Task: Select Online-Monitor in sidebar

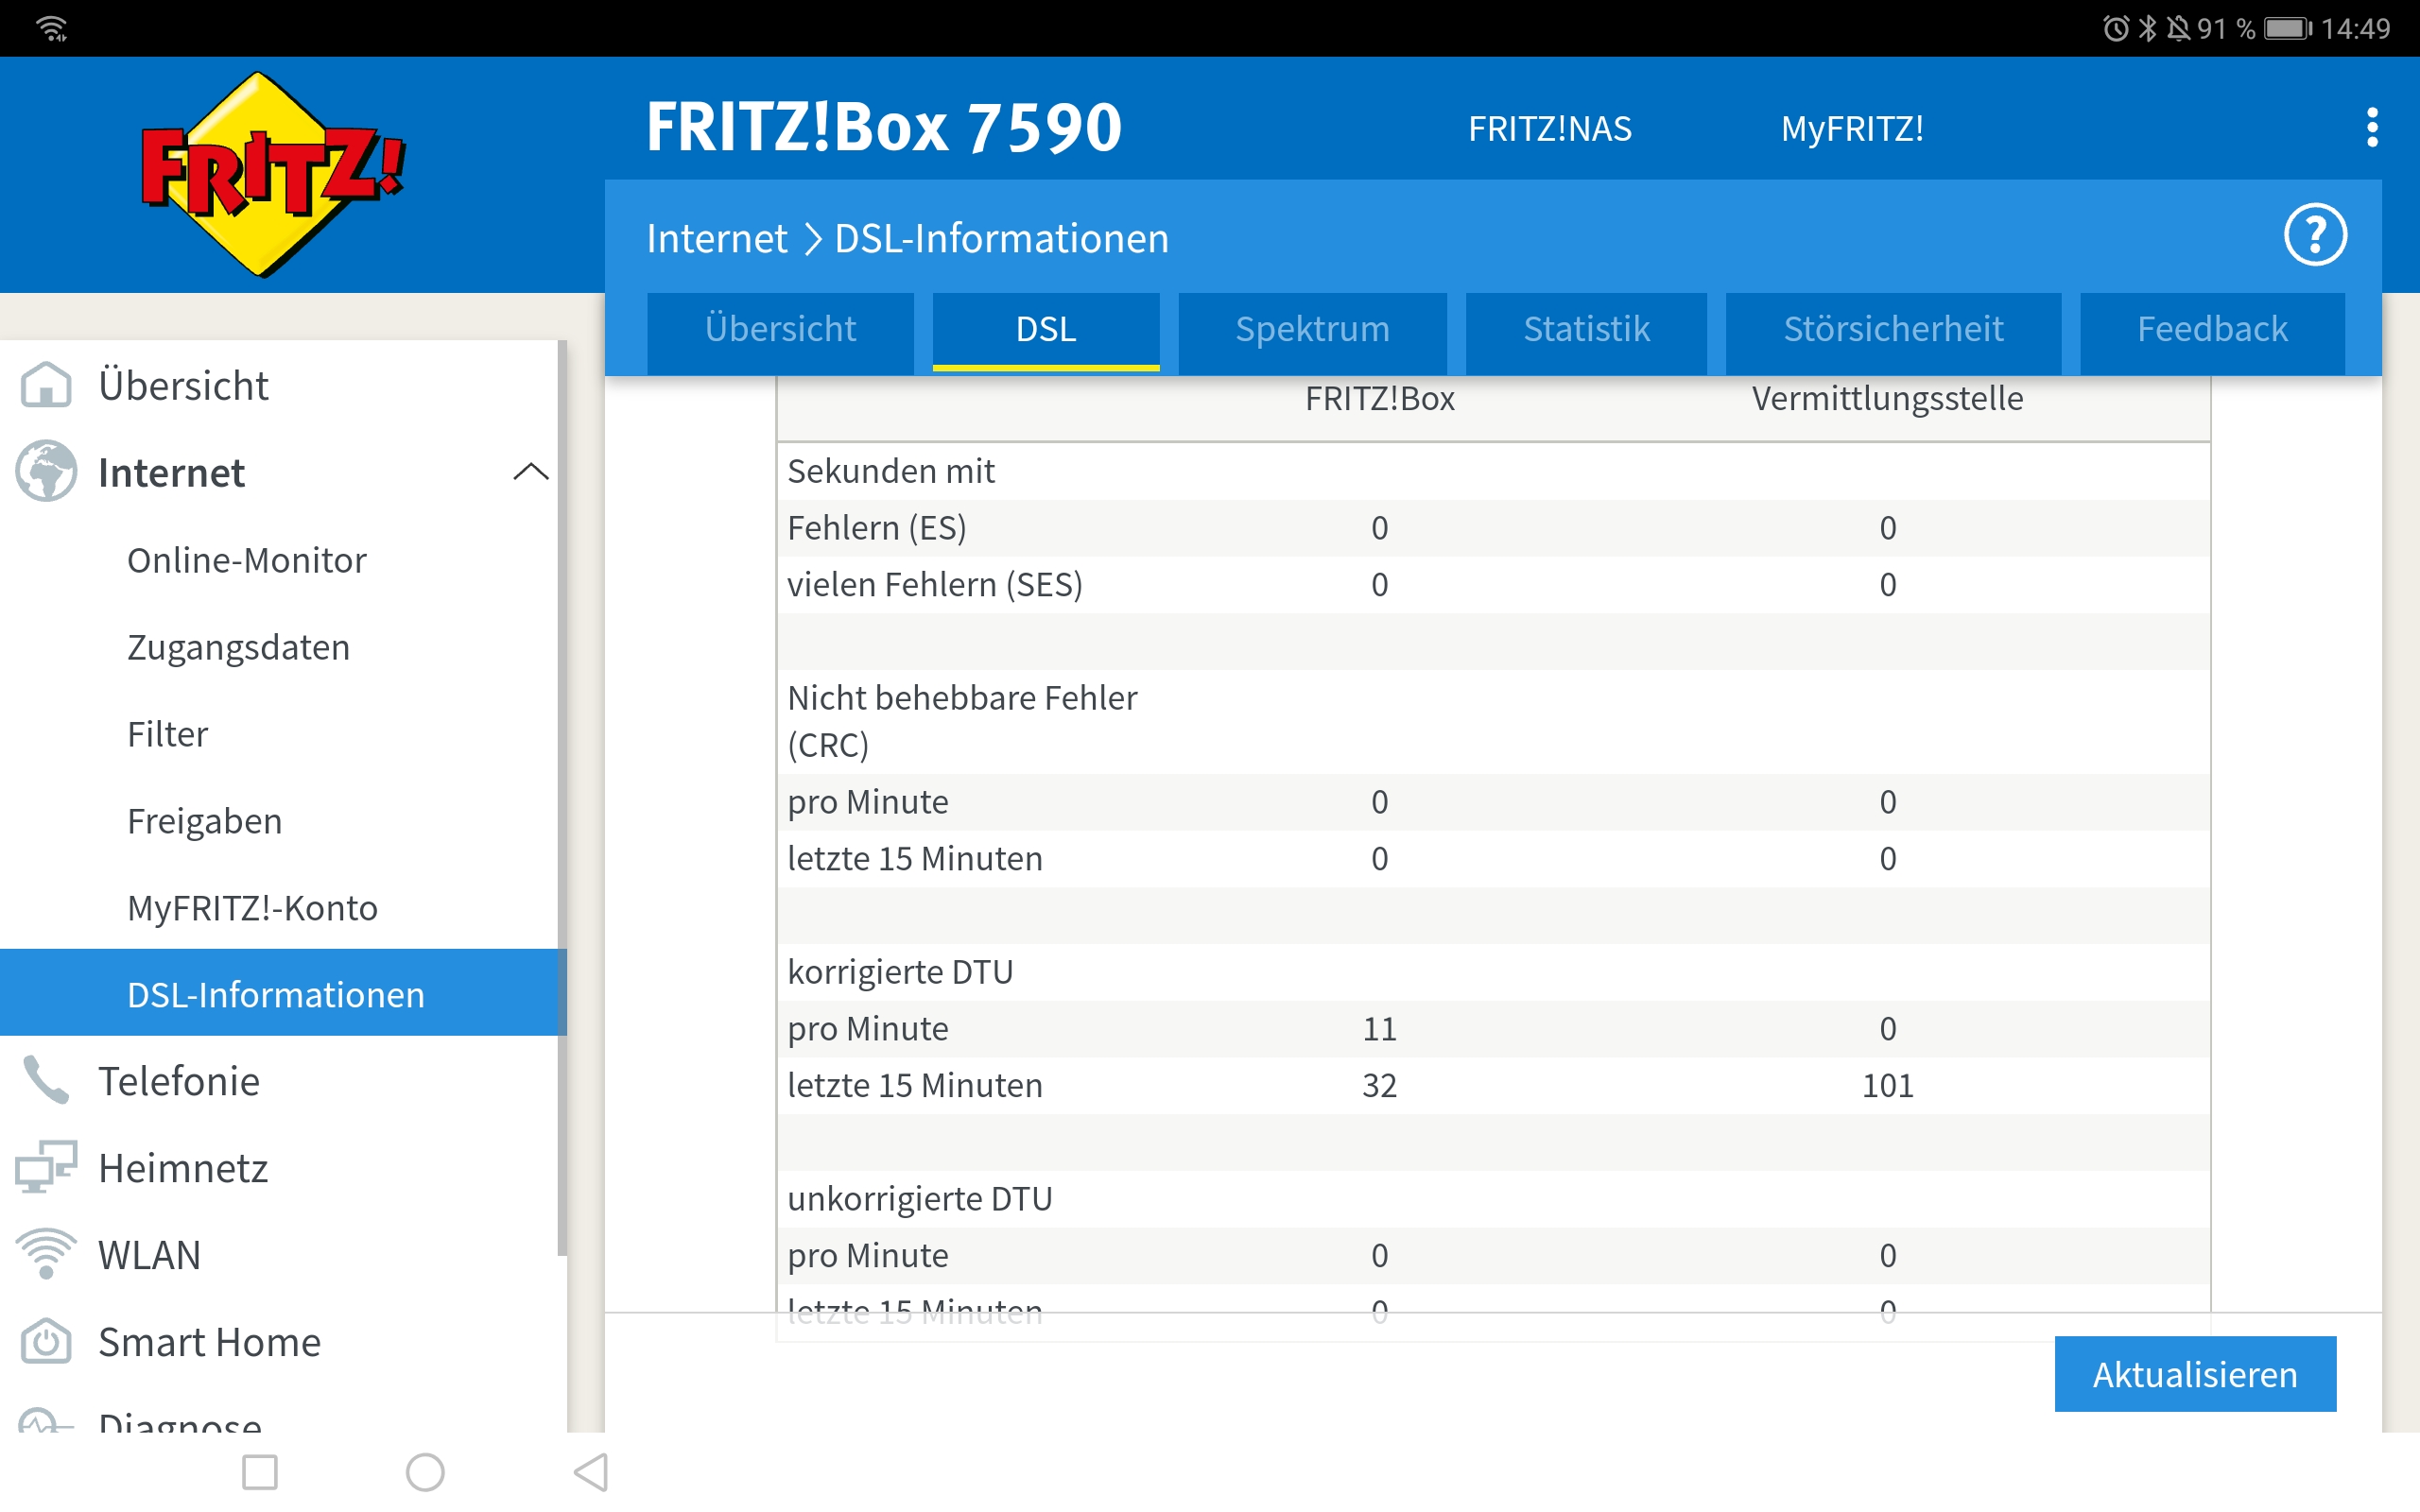Action: coord(246,560)
